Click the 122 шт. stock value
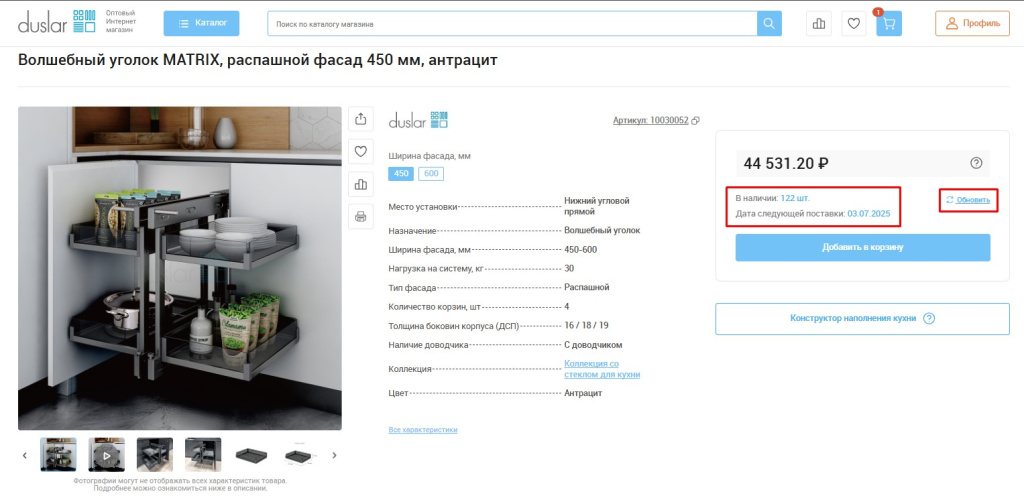 pos(795,198)
